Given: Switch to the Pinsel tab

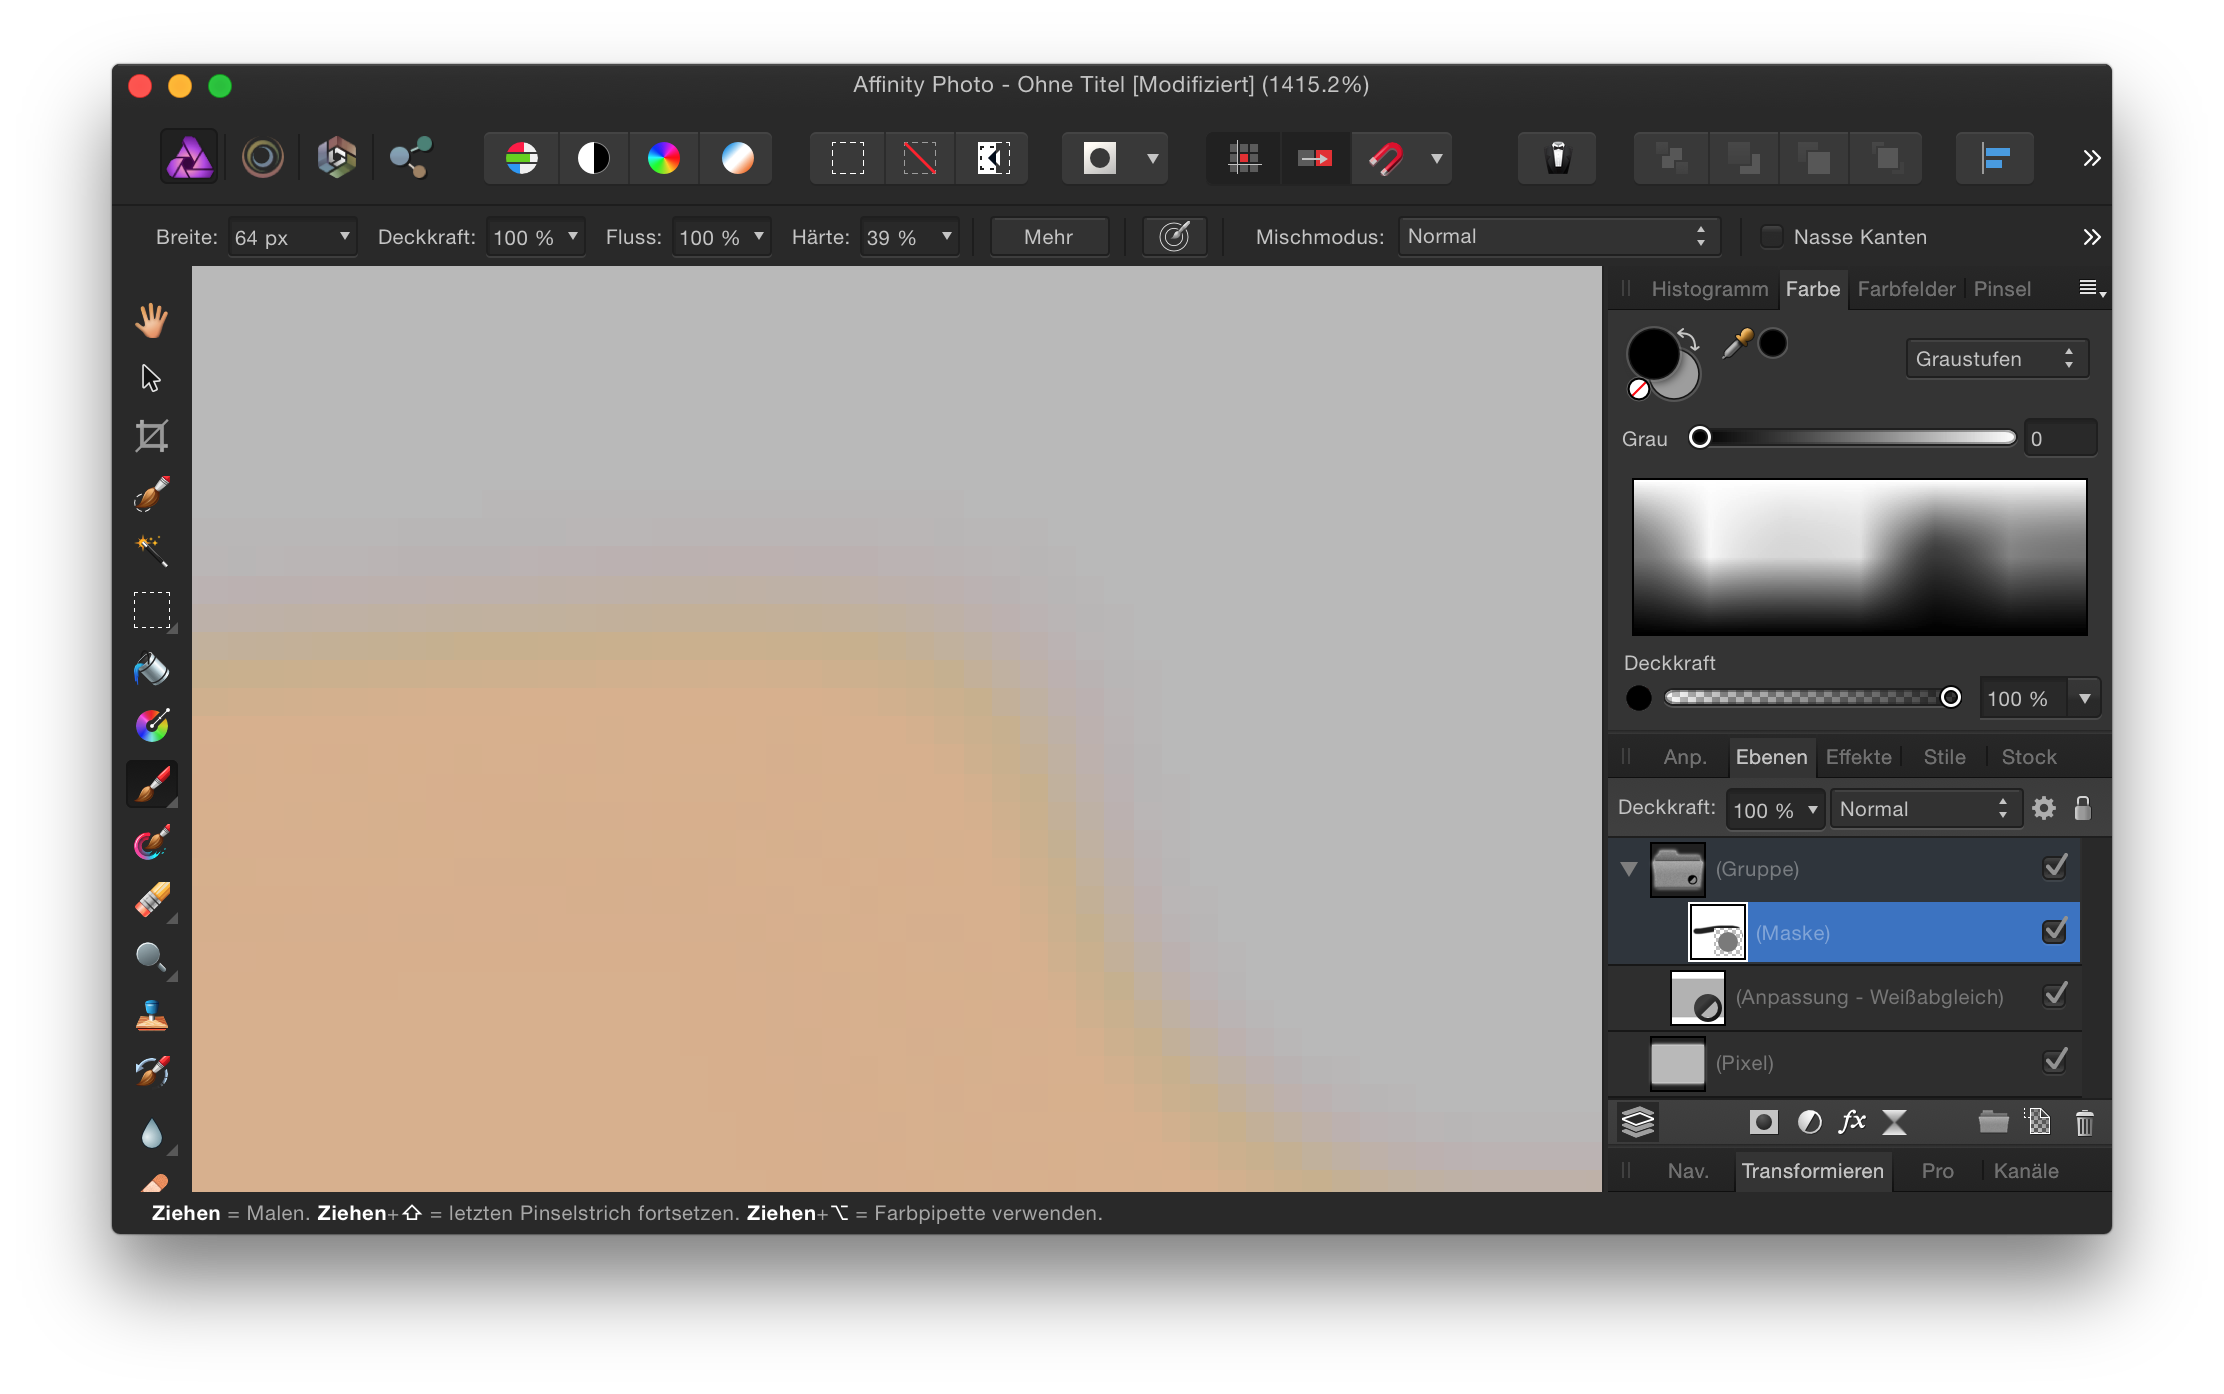Looking at the screenshot, I should tap(2002, 289).
